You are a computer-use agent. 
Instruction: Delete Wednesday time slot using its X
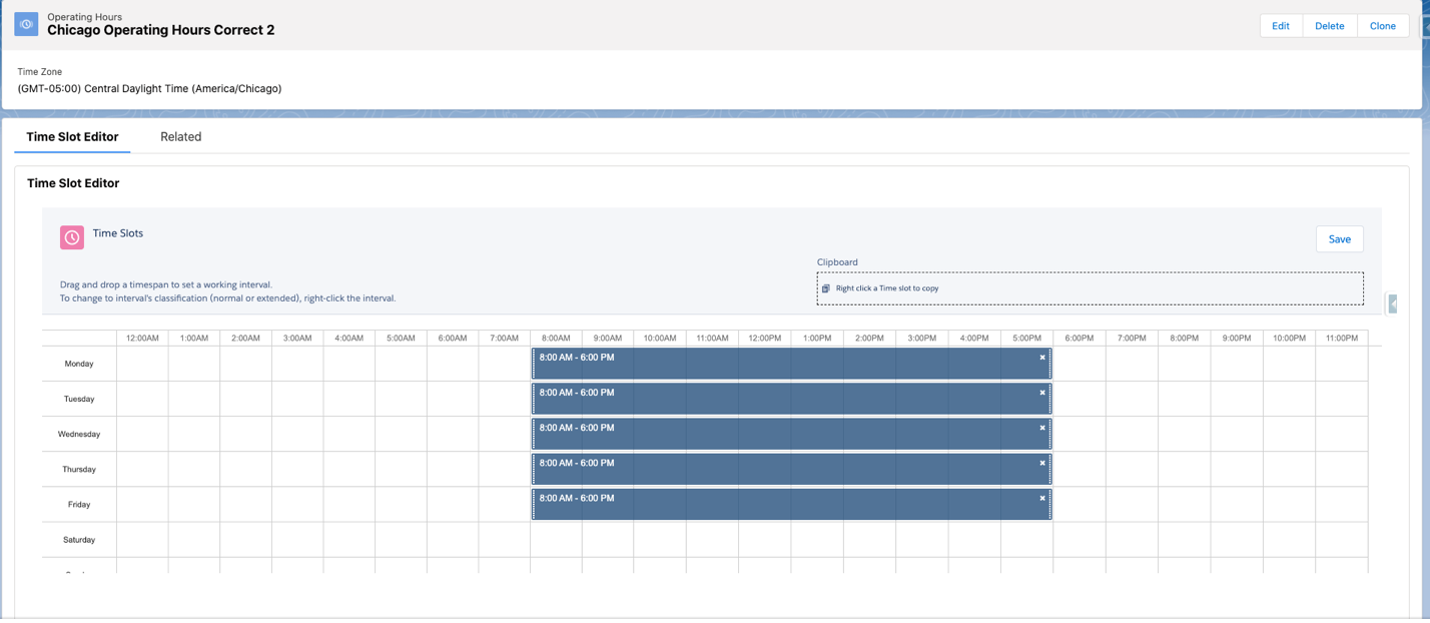1042,428
